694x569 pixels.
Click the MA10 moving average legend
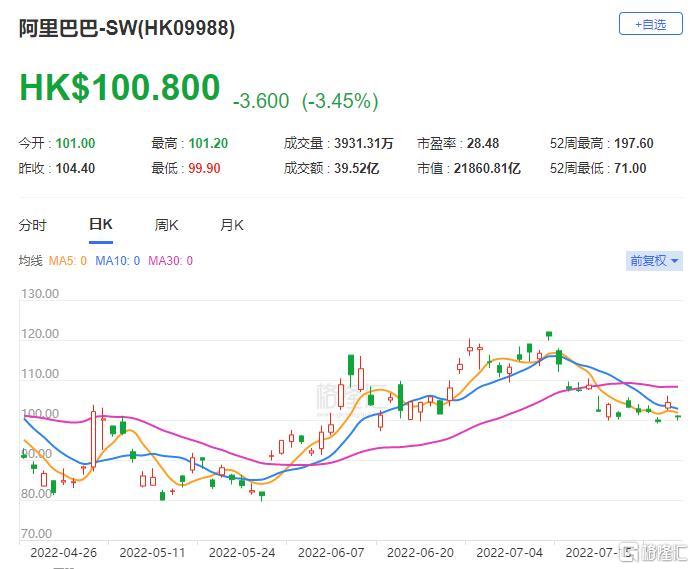coord(118,261)
